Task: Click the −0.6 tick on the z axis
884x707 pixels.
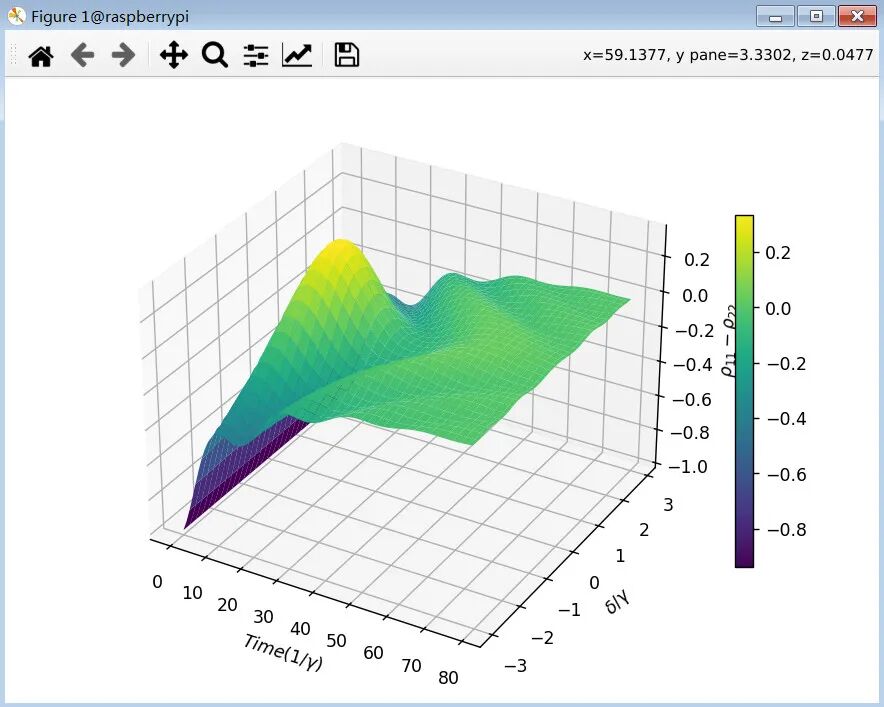Action: [x=691, y=400]
